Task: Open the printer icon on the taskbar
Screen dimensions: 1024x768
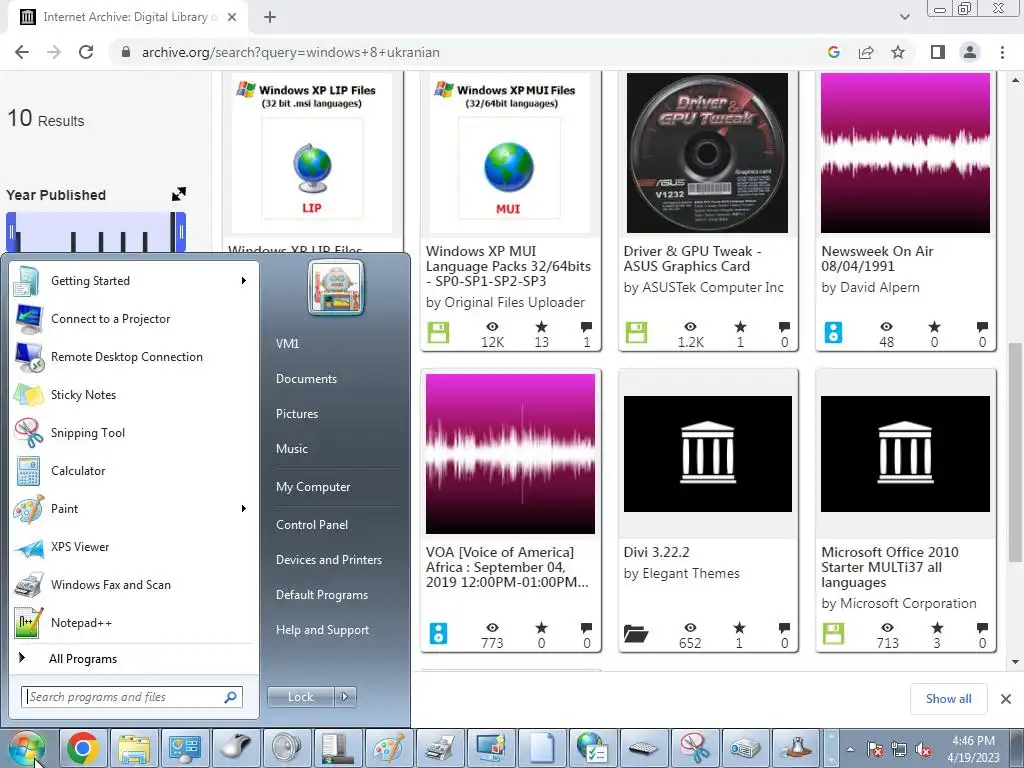Action: point(440,748)
